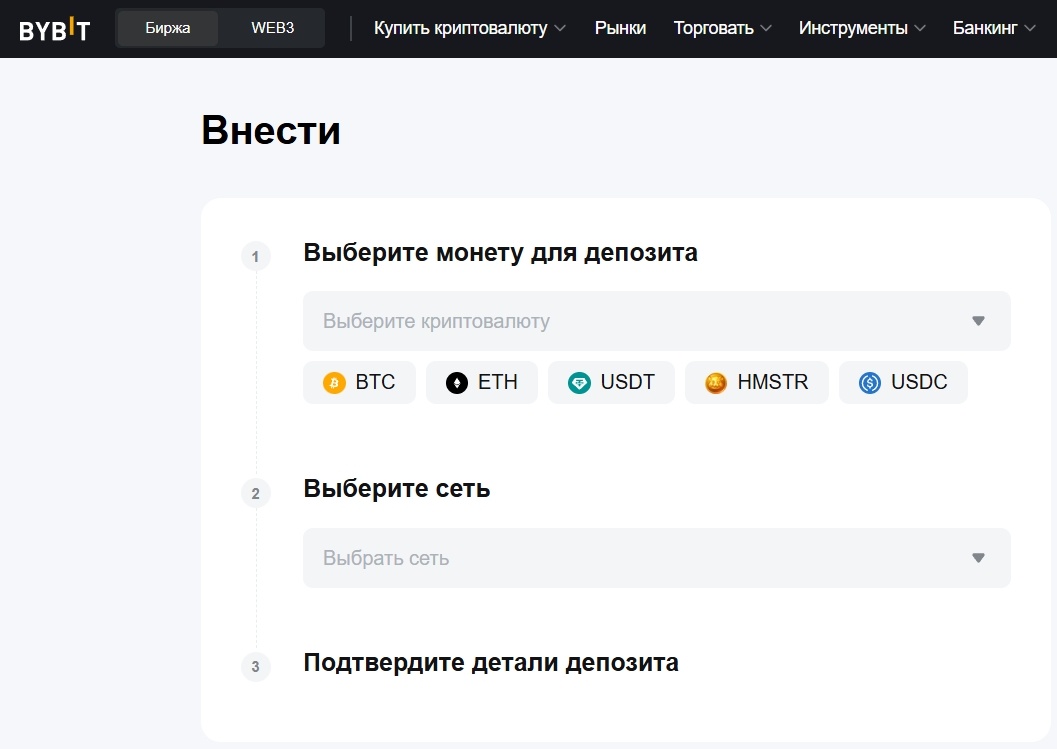The height and width of the screenshot is (749, 1057).
Task: Expand the Инструменты chevron
Action: point(920,28)
